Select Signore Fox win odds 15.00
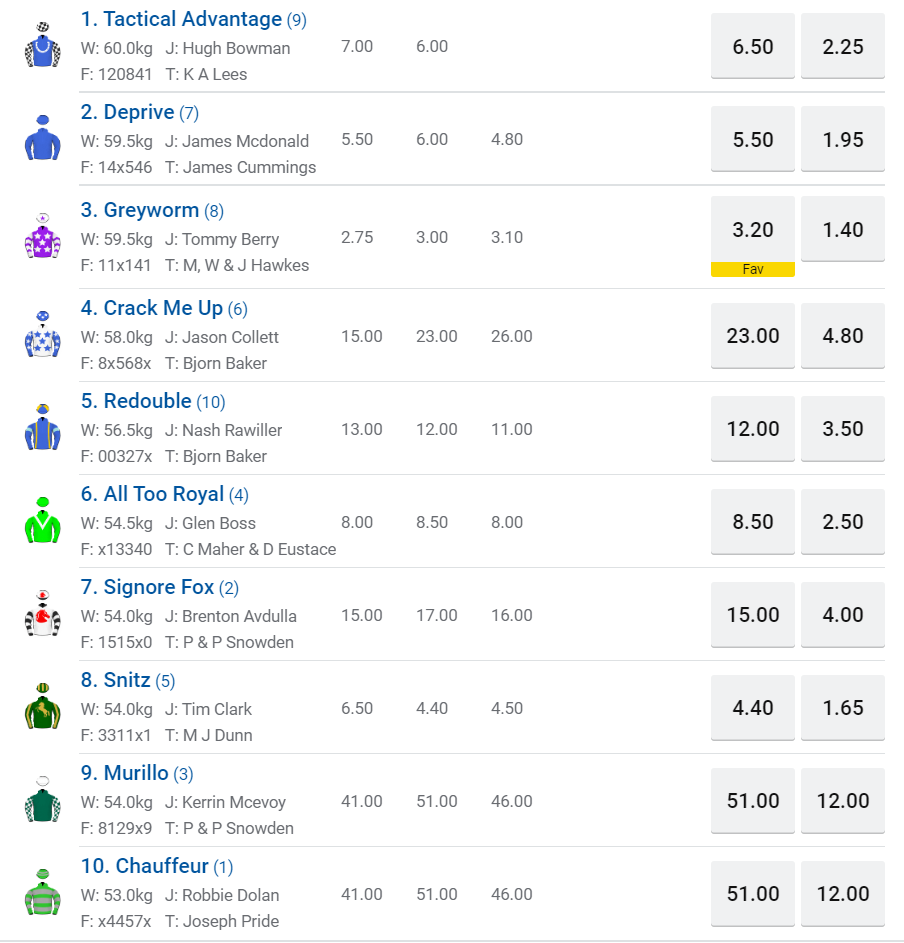The height and width of the screenshot is (943, 904). 752,615
